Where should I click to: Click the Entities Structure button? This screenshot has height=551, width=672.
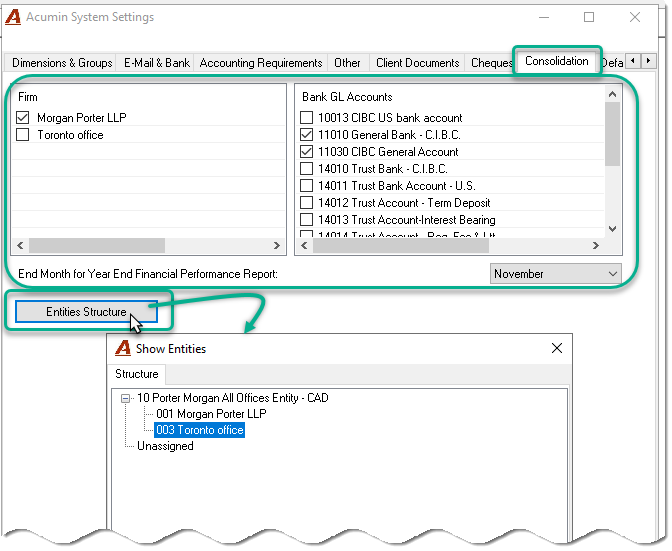86,311
